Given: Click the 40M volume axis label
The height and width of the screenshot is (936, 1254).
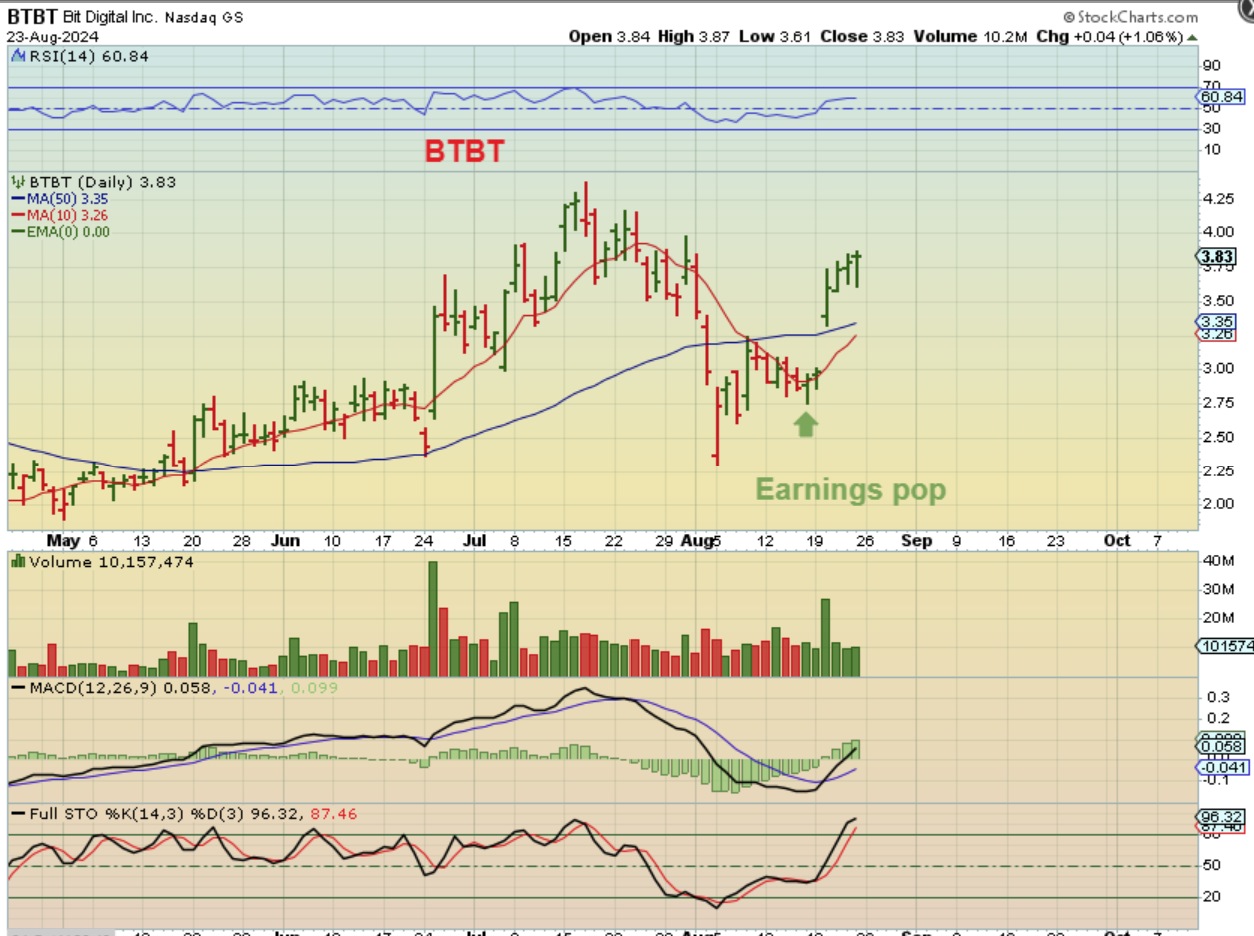Looking at the screenshot, I should 1216,559.
